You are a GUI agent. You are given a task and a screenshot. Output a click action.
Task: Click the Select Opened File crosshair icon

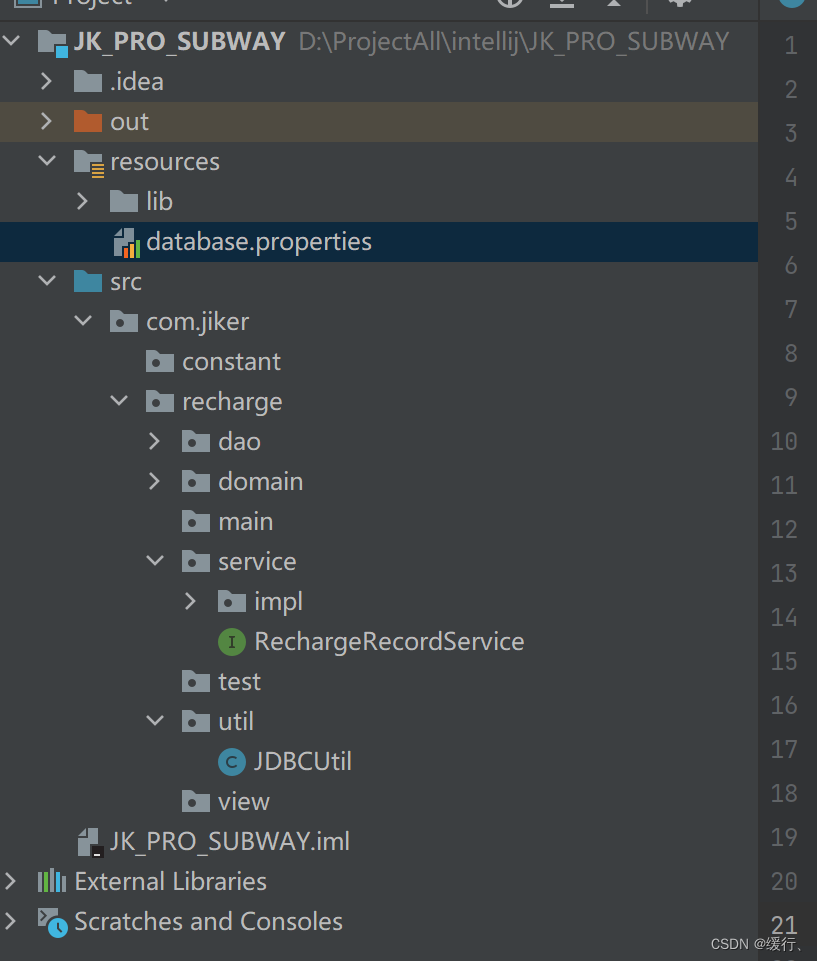coord(510,3)
